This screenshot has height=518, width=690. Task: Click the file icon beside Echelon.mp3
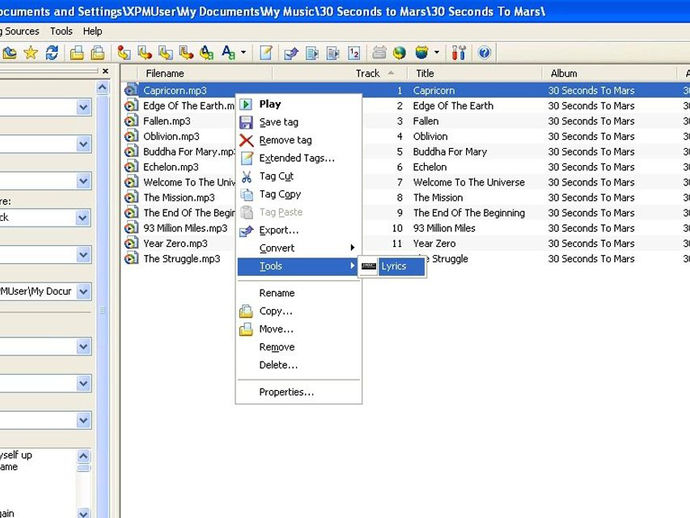point(131,167)
